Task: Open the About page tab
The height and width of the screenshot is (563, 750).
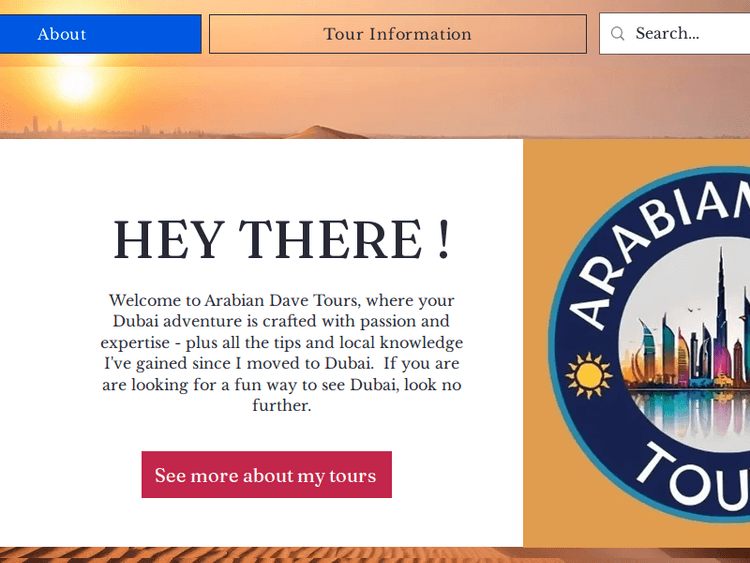Action: click(100, 34)
